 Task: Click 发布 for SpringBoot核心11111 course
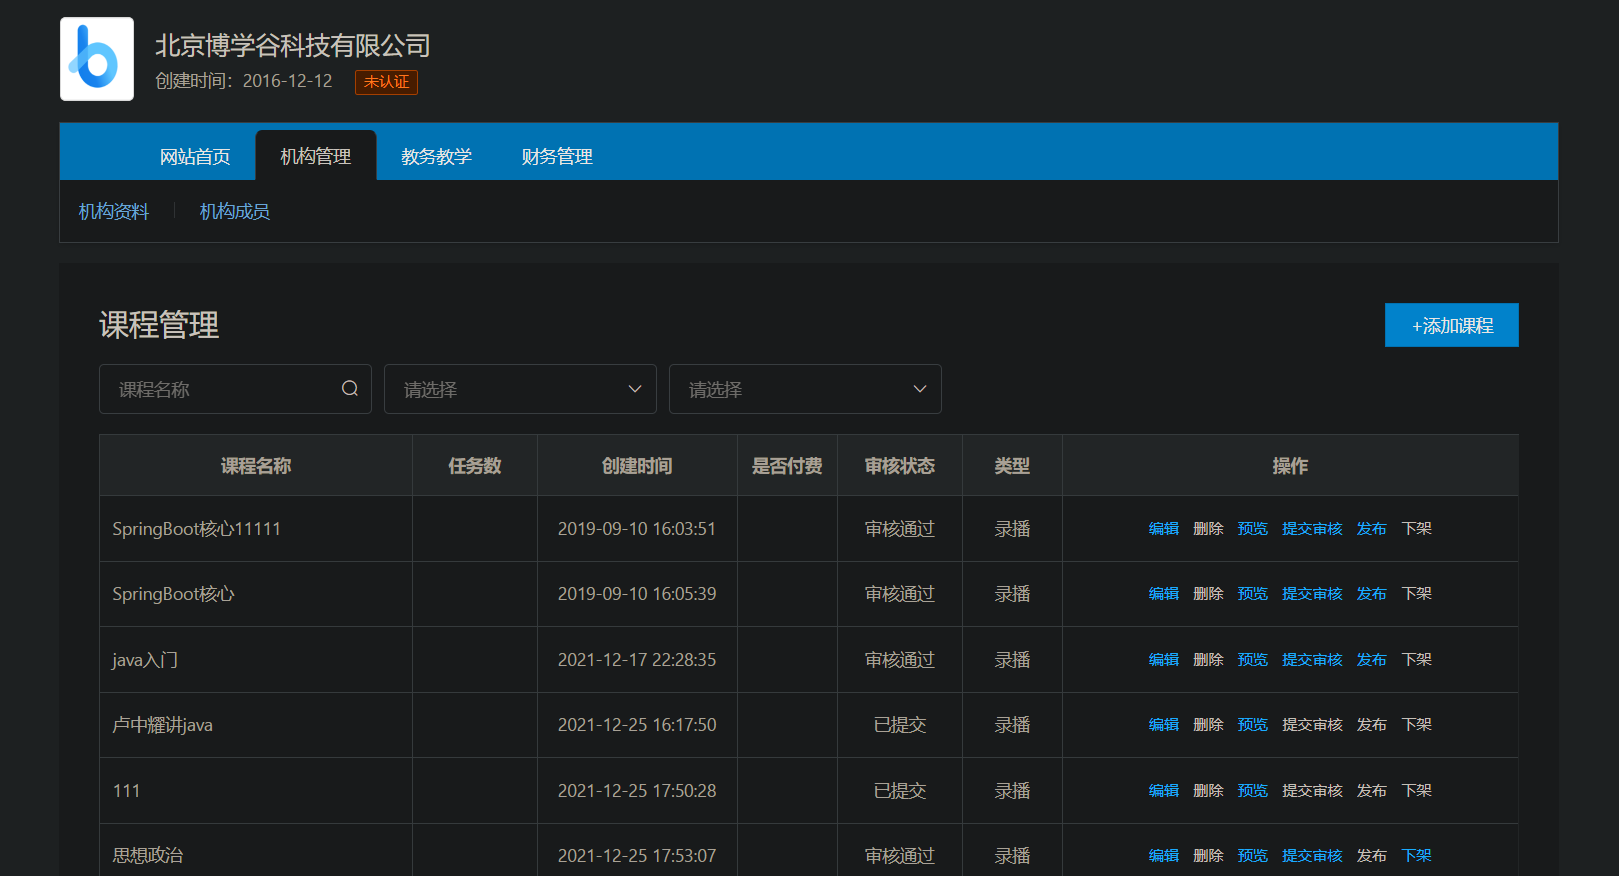[1371, 528]
